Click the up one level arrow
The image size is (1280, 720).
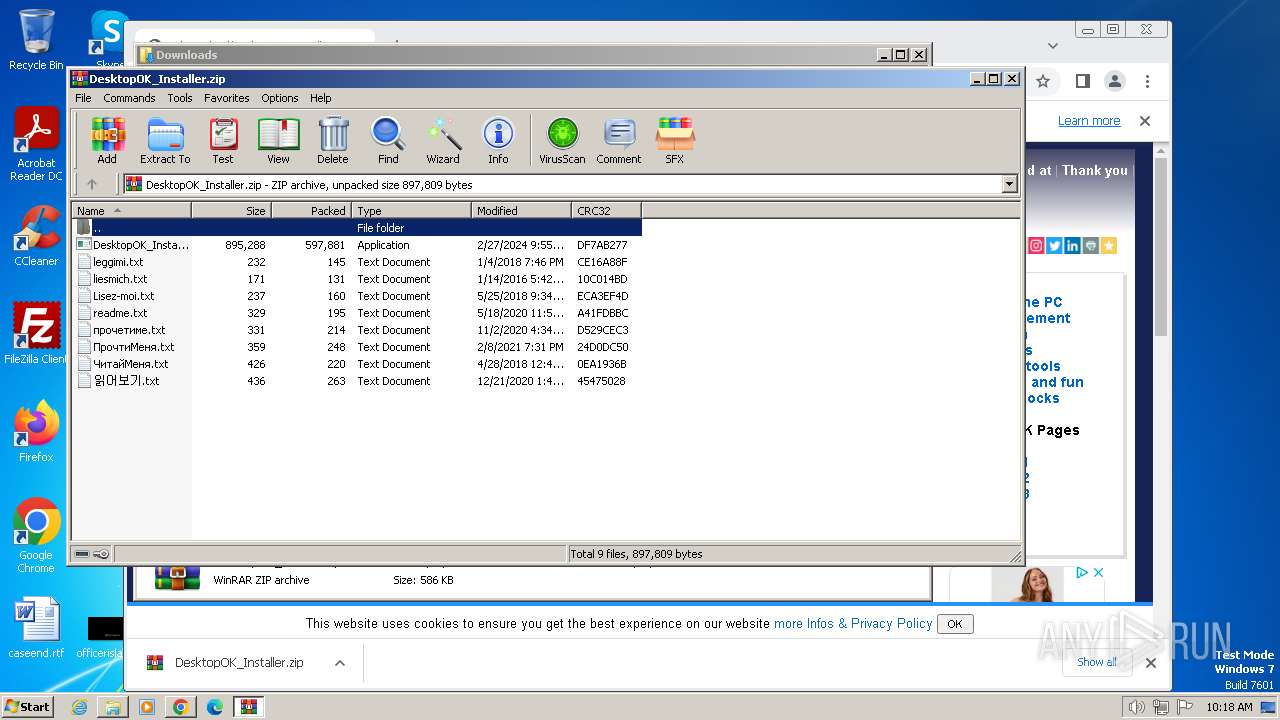pyautogui.click(x=92, y=184)
